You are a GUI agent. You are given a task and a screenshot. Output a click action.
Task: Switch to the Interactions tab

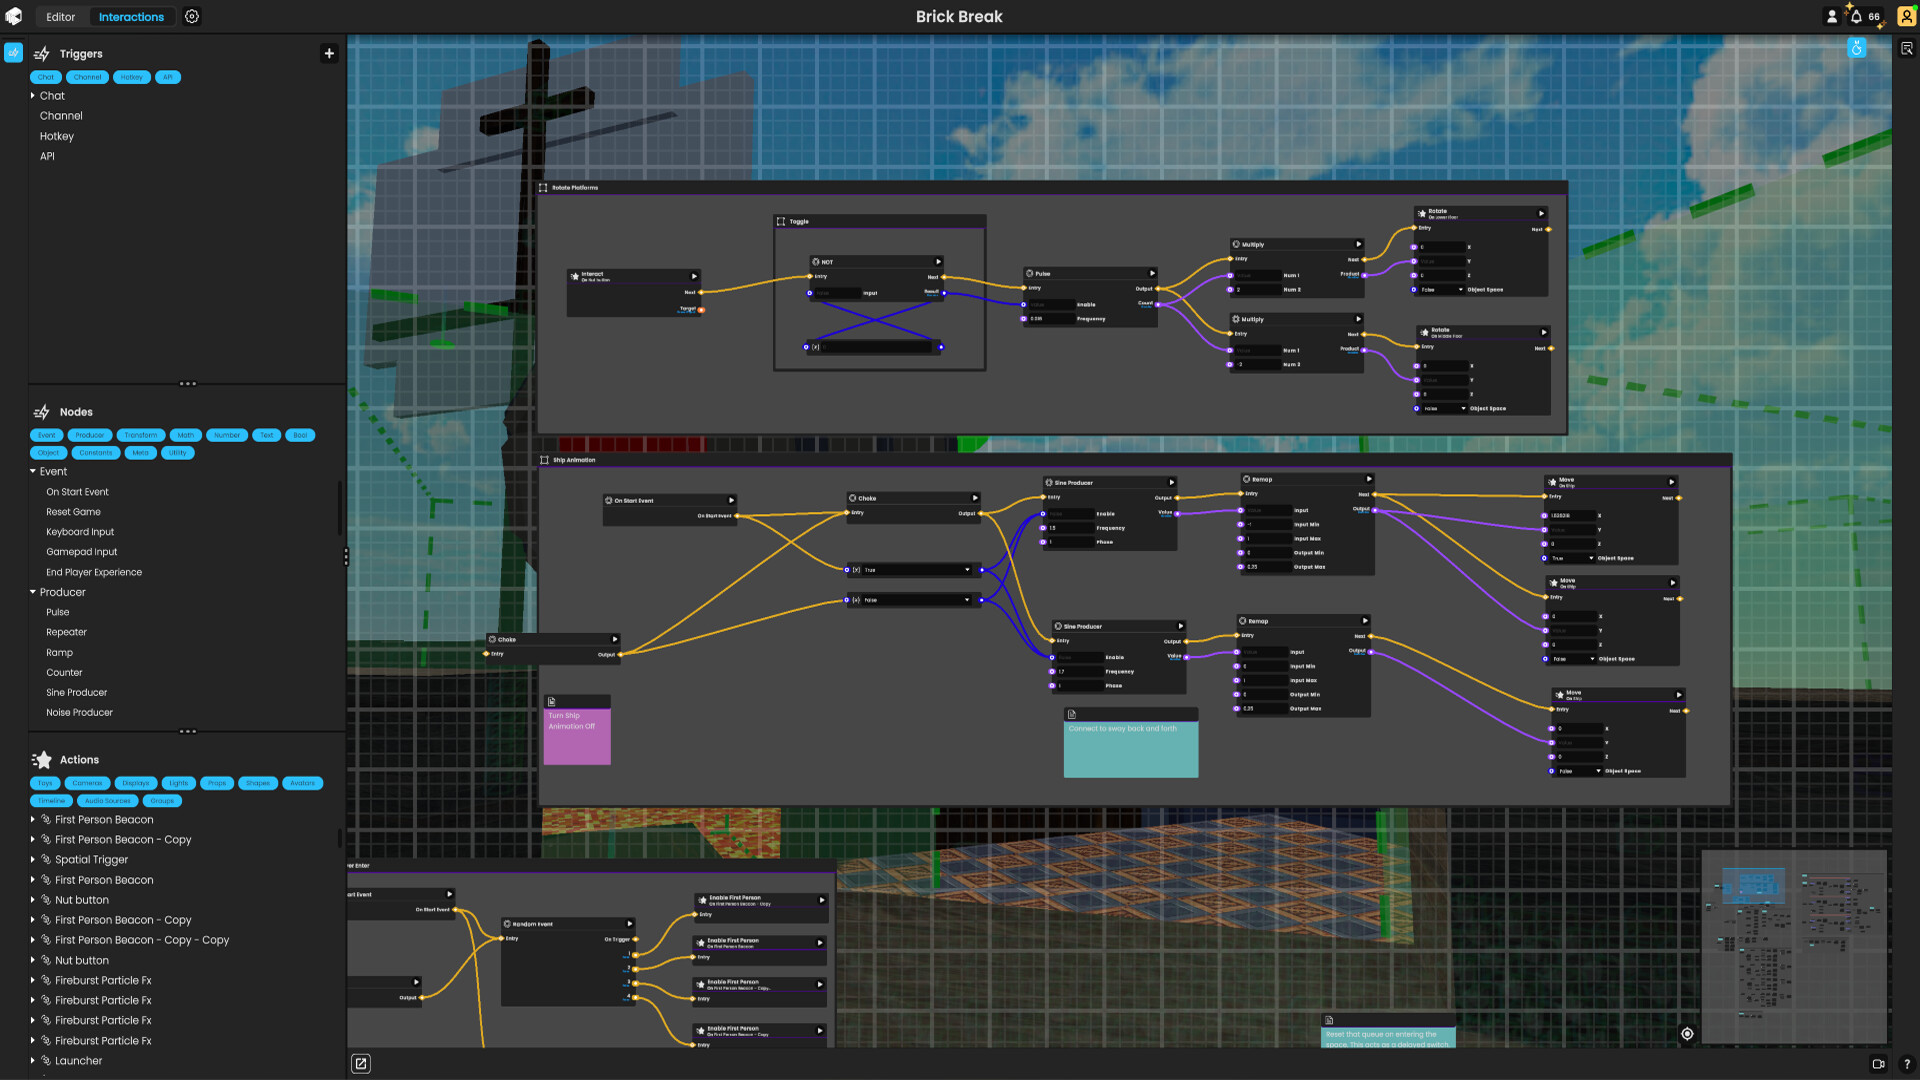pos(131,16)
